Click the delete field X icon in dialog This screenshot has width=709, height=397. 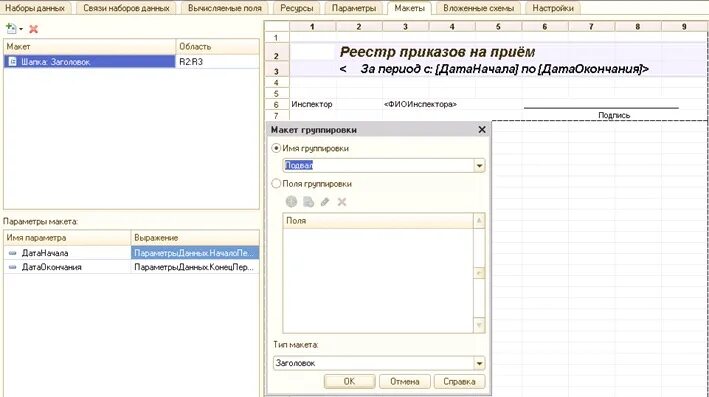point(342,202)
